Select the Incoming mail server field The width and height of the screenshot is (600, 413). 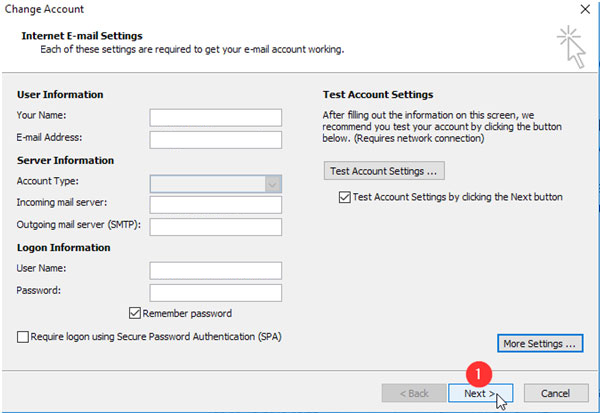(x=215, y=205)
